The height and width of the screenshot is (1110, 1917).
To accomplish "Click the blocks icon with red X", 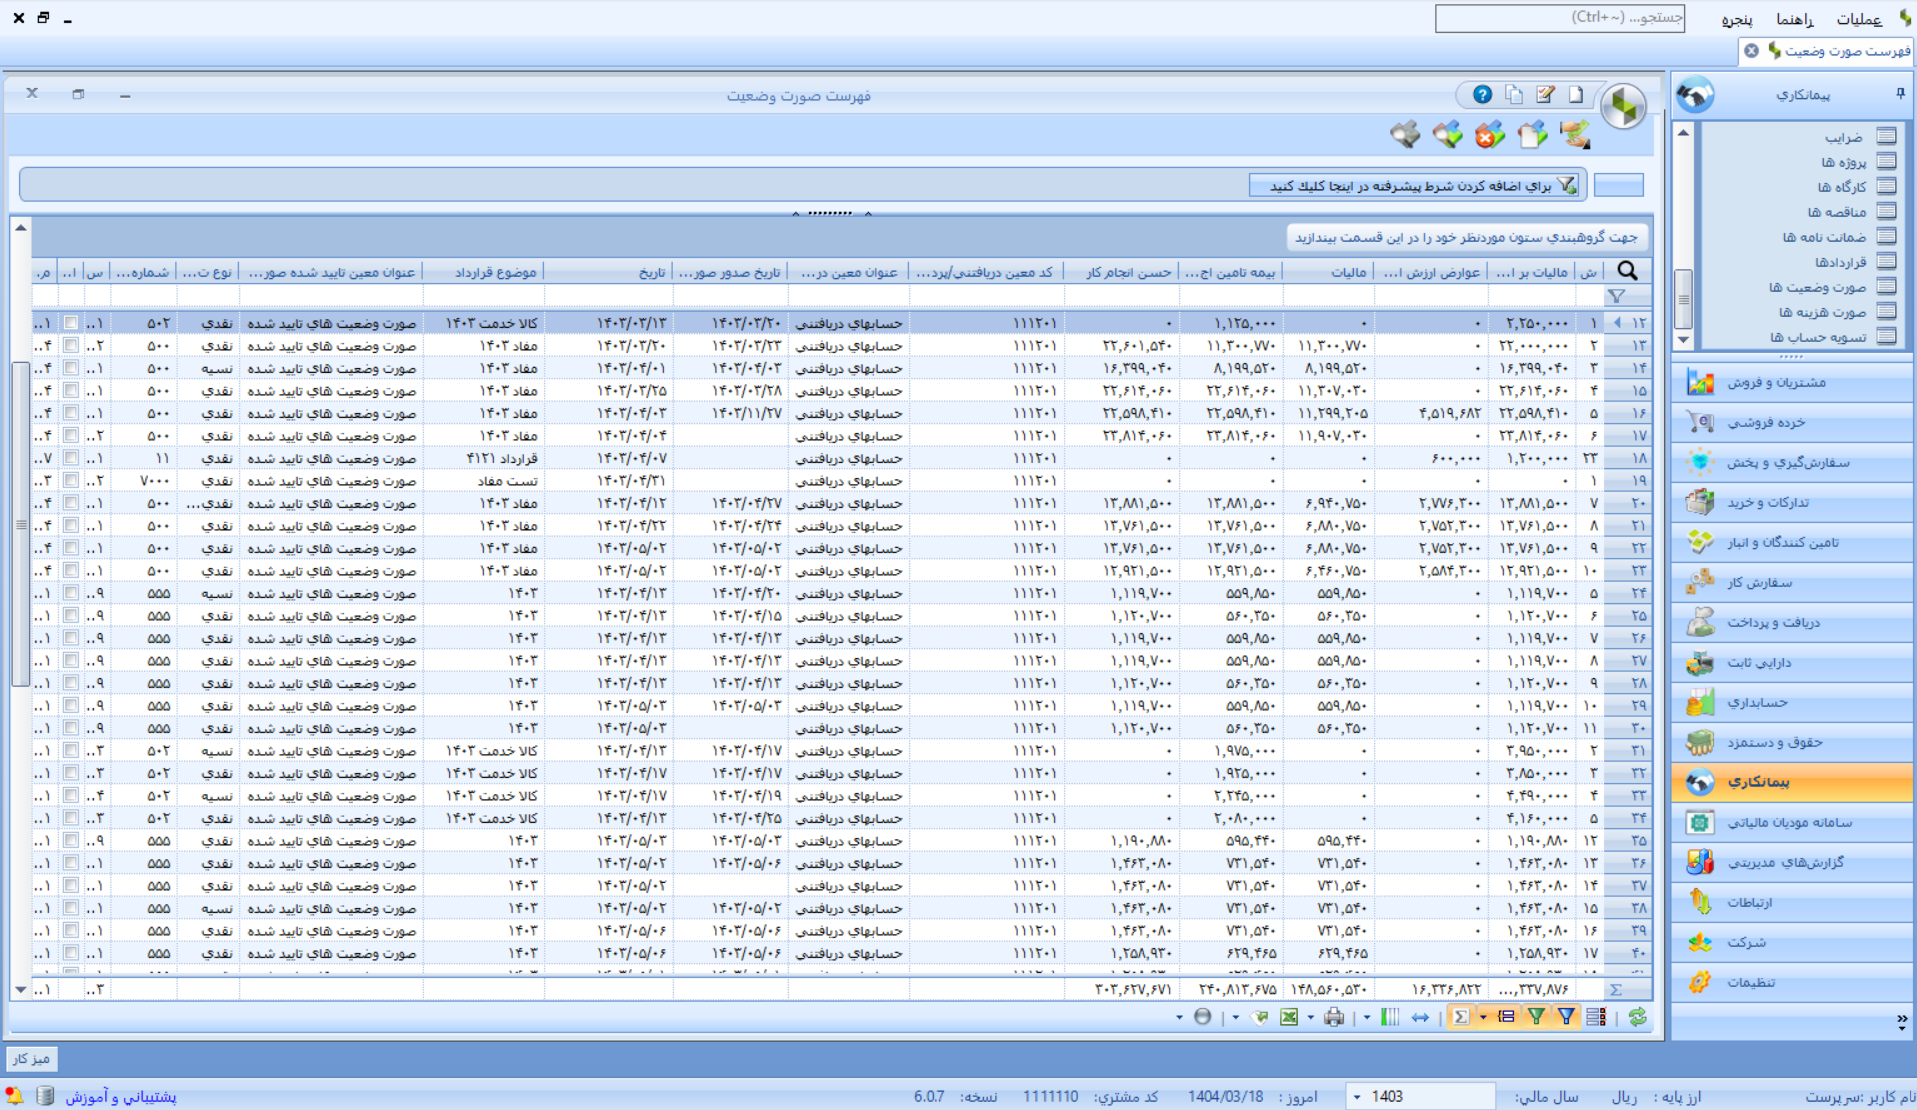I will click(1490, 134).
